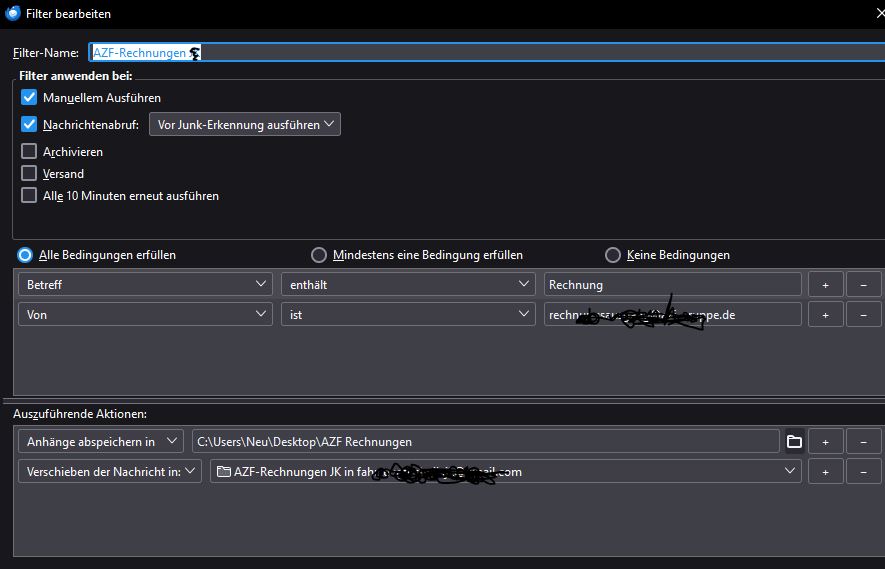This screenshot has height=569, width=885.
Task: Uncheck Manuellem Ausführen checkbox
Action: [x=29, y=98]
